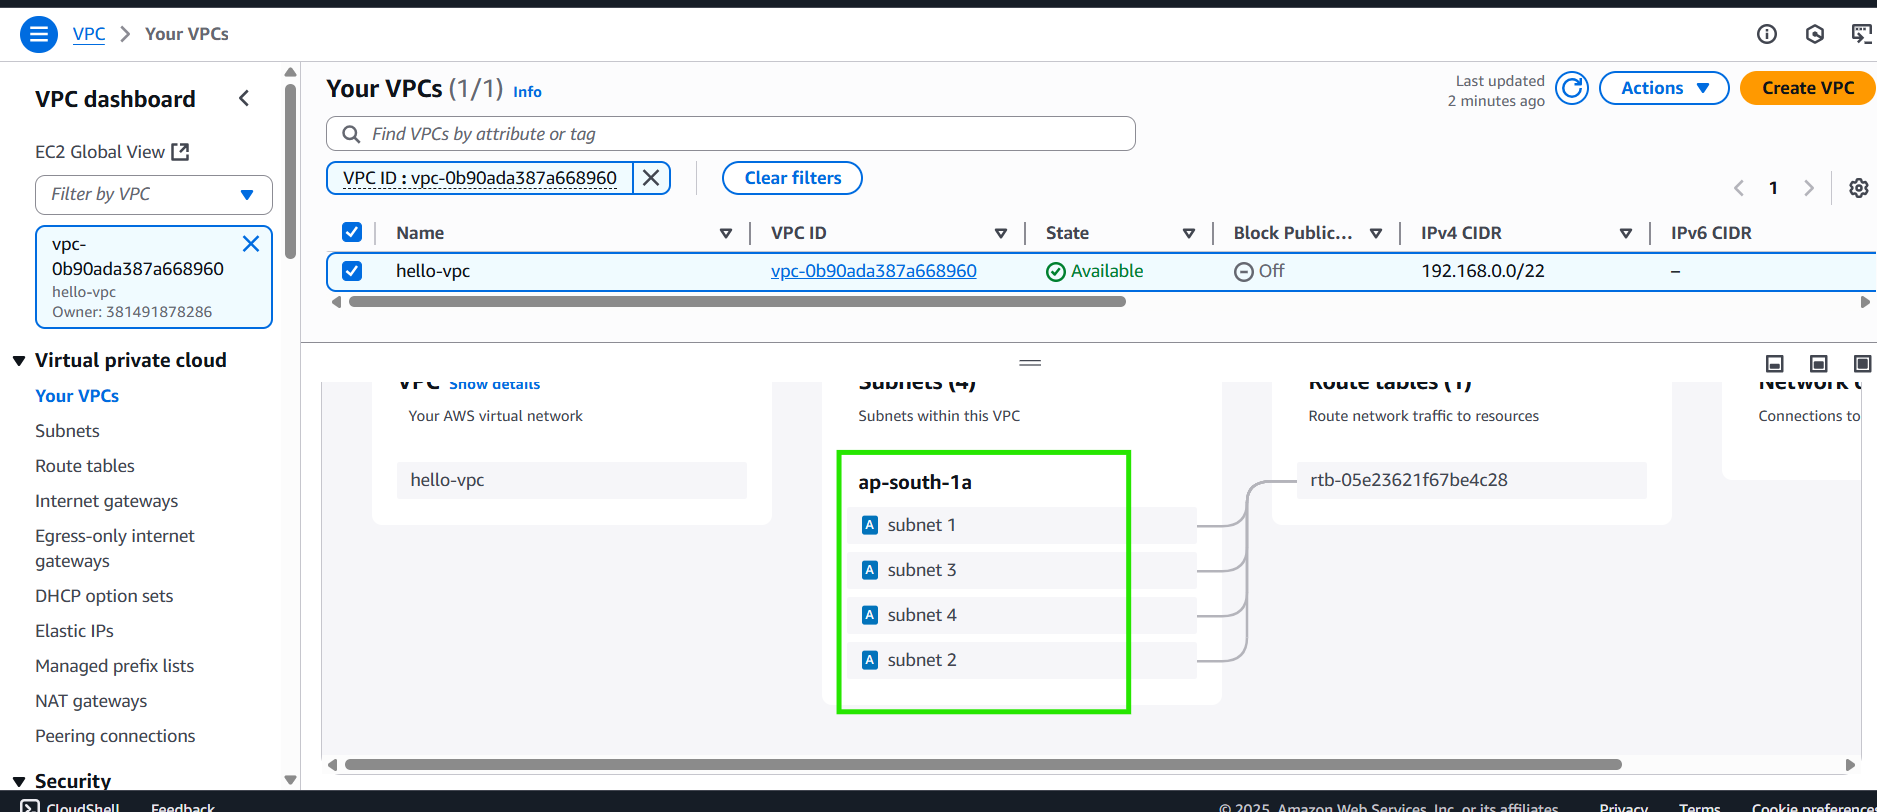Open Subnets in the sidebar
The height and width of the screenshot is (812, 1877).
coord(67,431)
